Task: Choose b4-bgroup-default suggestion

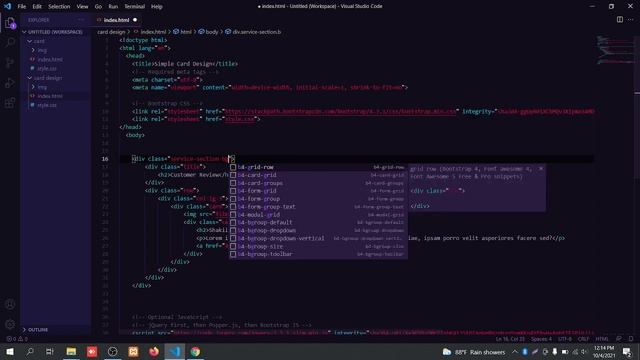Action: coord(318,222)
